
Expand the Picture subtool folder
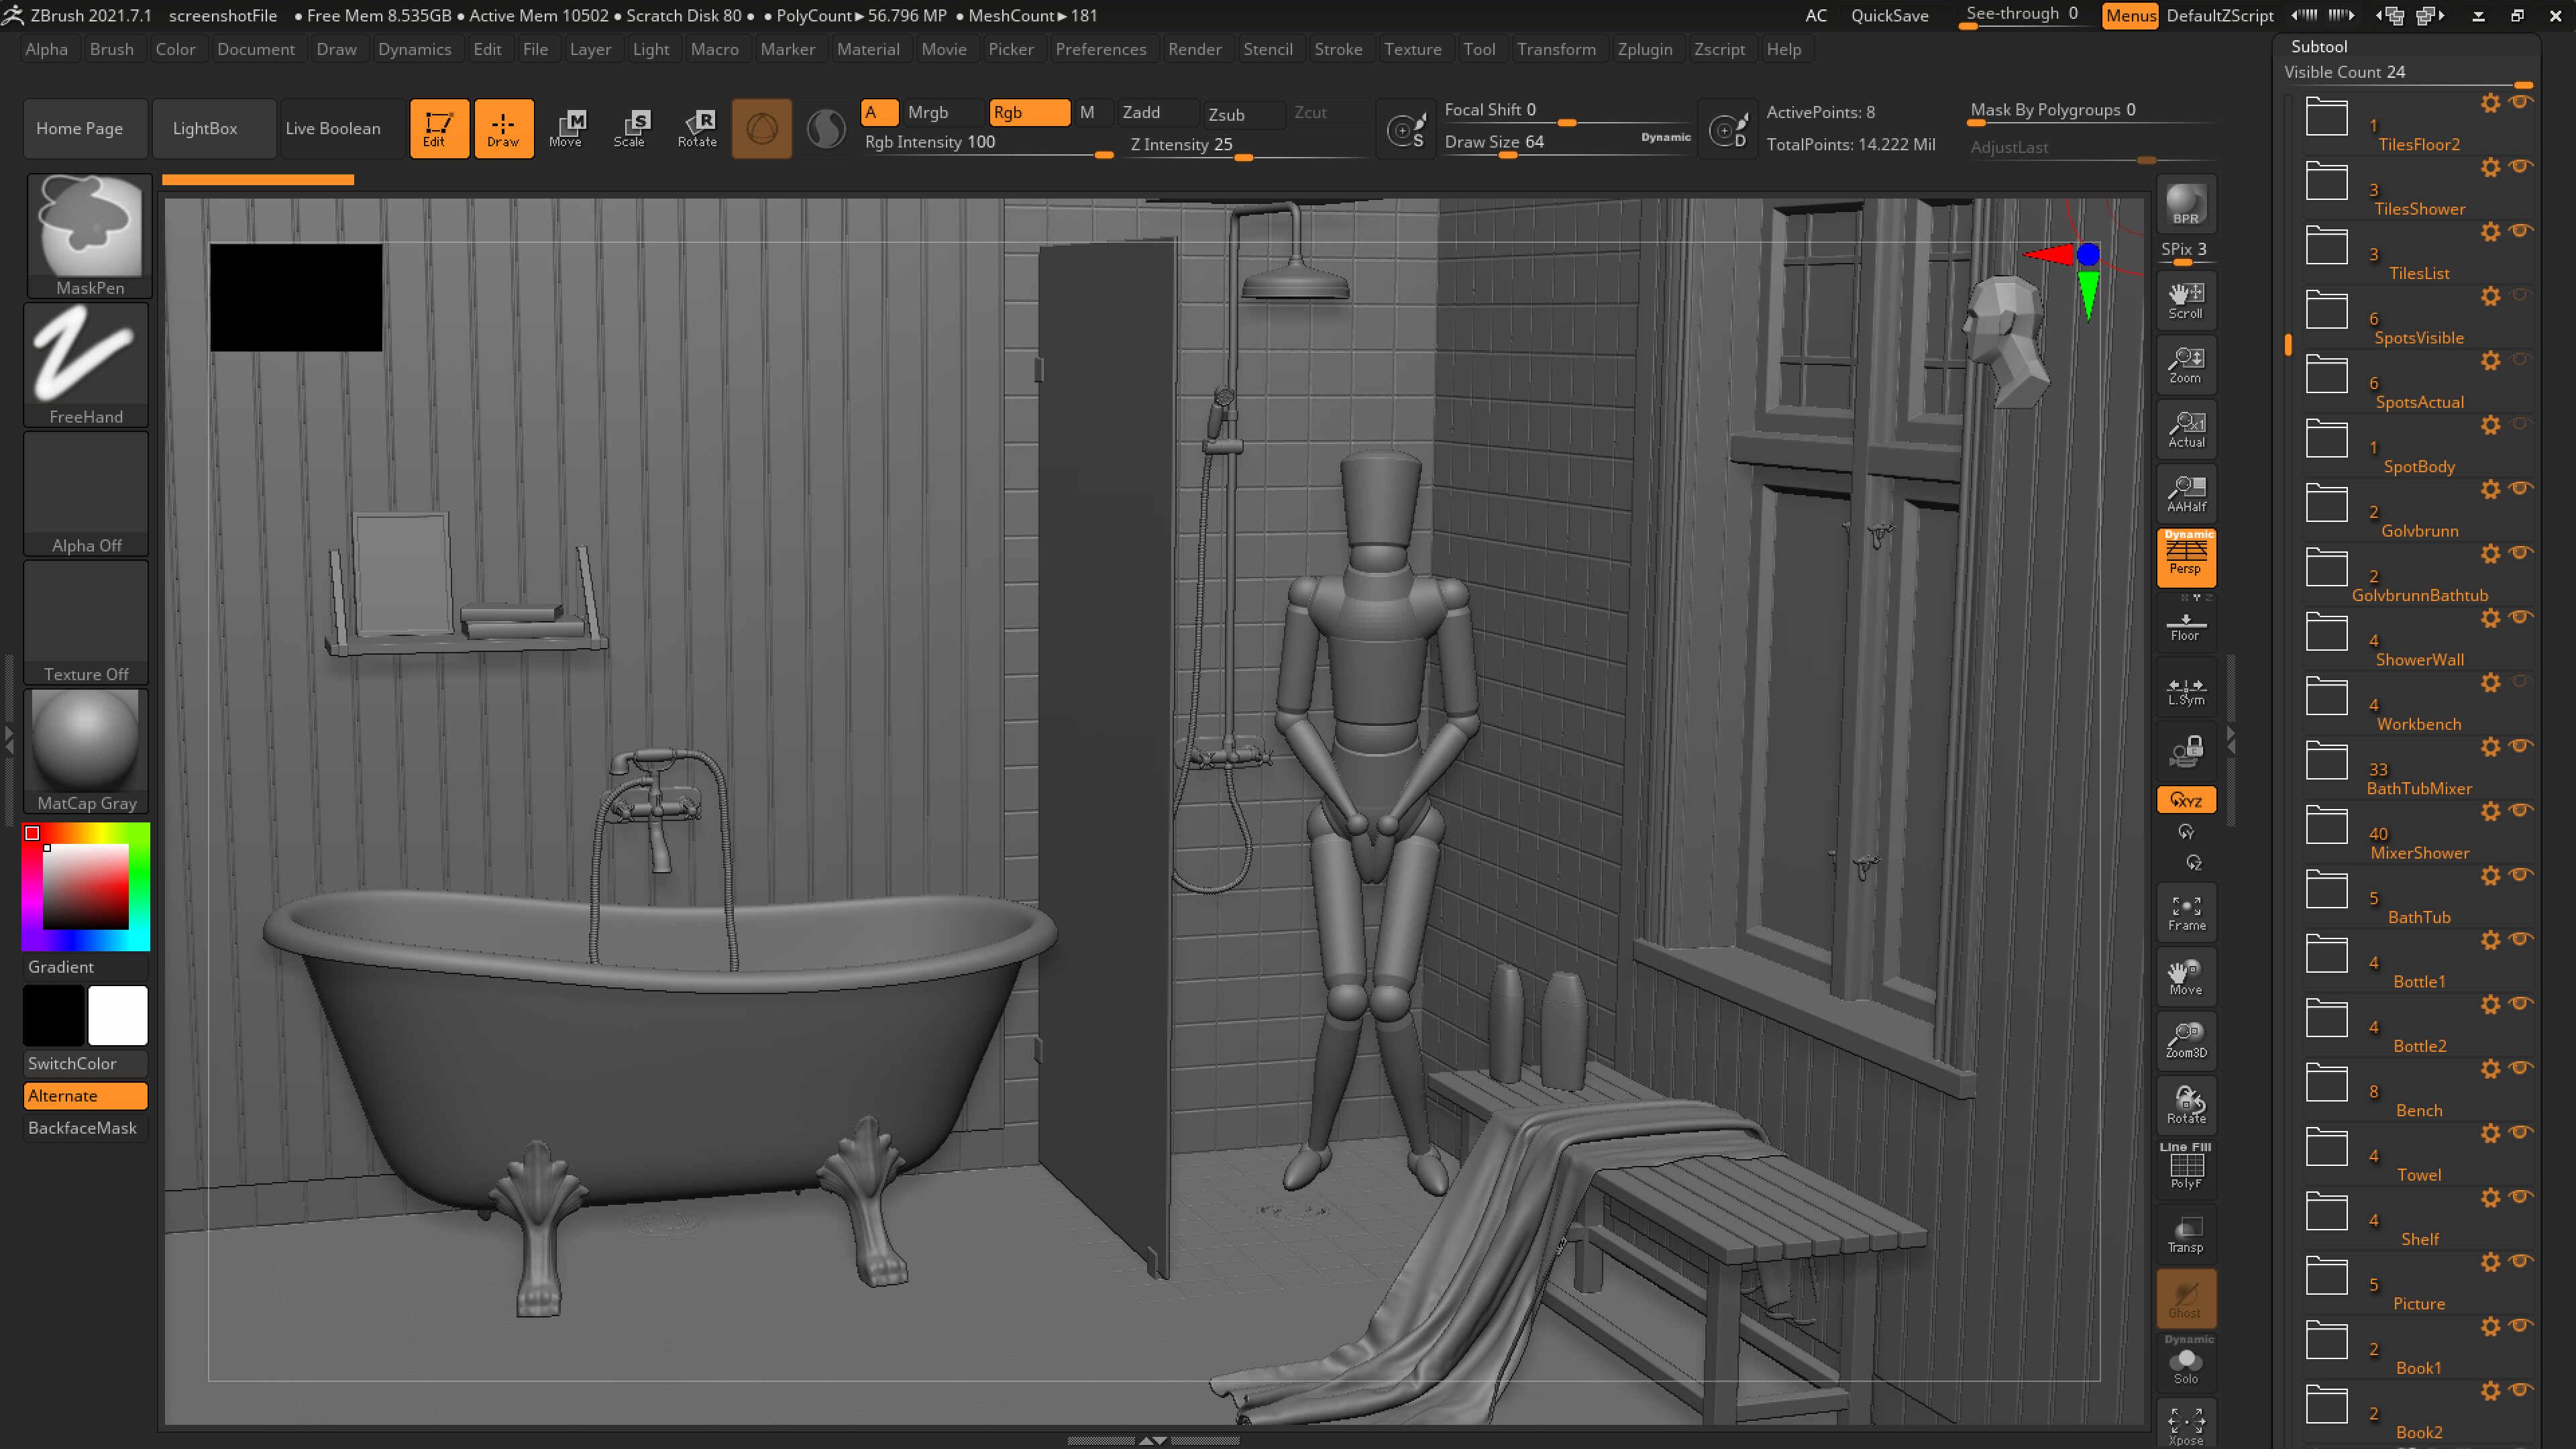coord(2326,1276)
